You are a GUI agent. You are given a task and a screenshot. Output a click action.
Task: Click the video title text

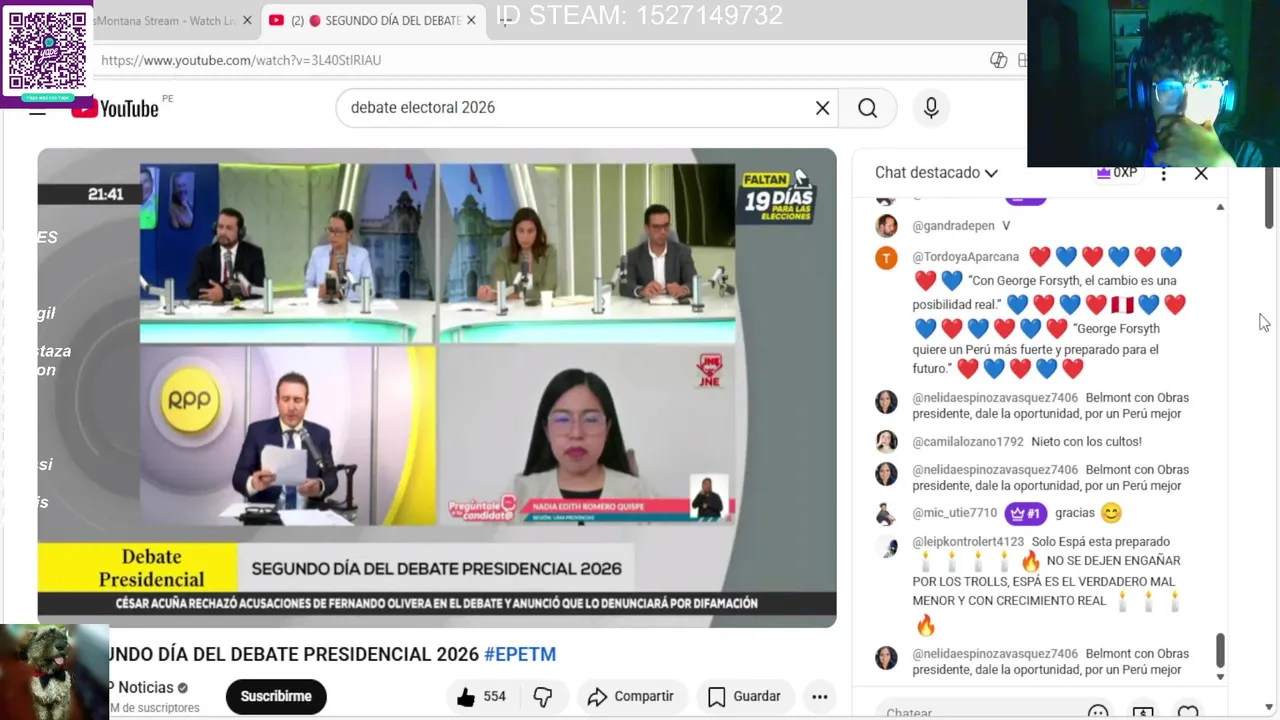[x=294, y=654]
